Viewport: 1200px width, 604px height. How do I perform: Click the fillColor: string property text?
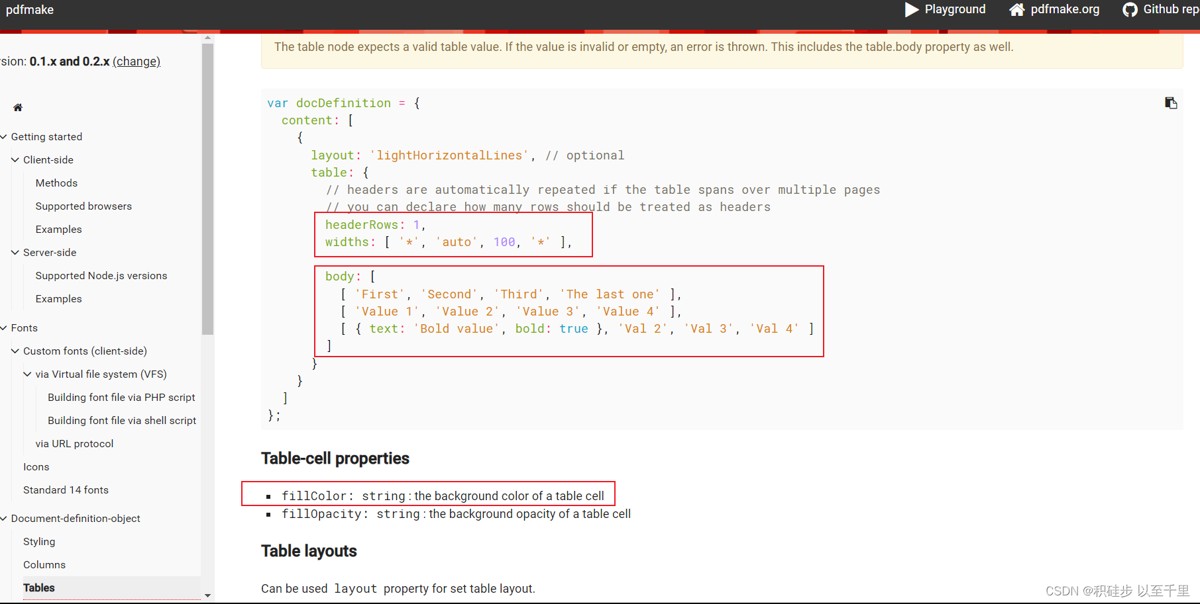click(344, 496)
